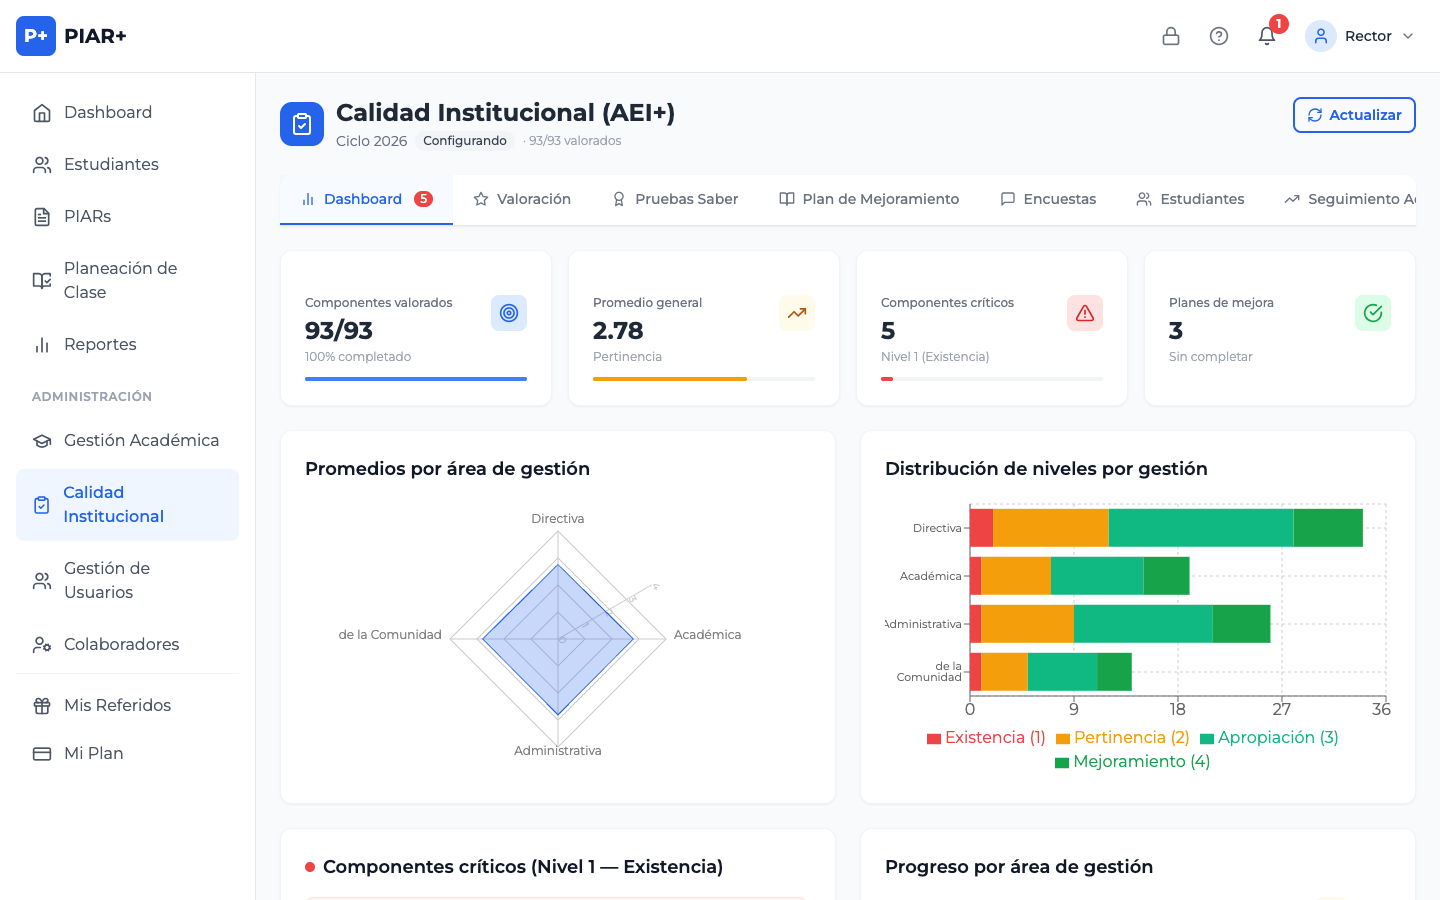Screen dimensions: 1440x900
Task: Switch to the Encuestas tab
Action: (1048, 199)
